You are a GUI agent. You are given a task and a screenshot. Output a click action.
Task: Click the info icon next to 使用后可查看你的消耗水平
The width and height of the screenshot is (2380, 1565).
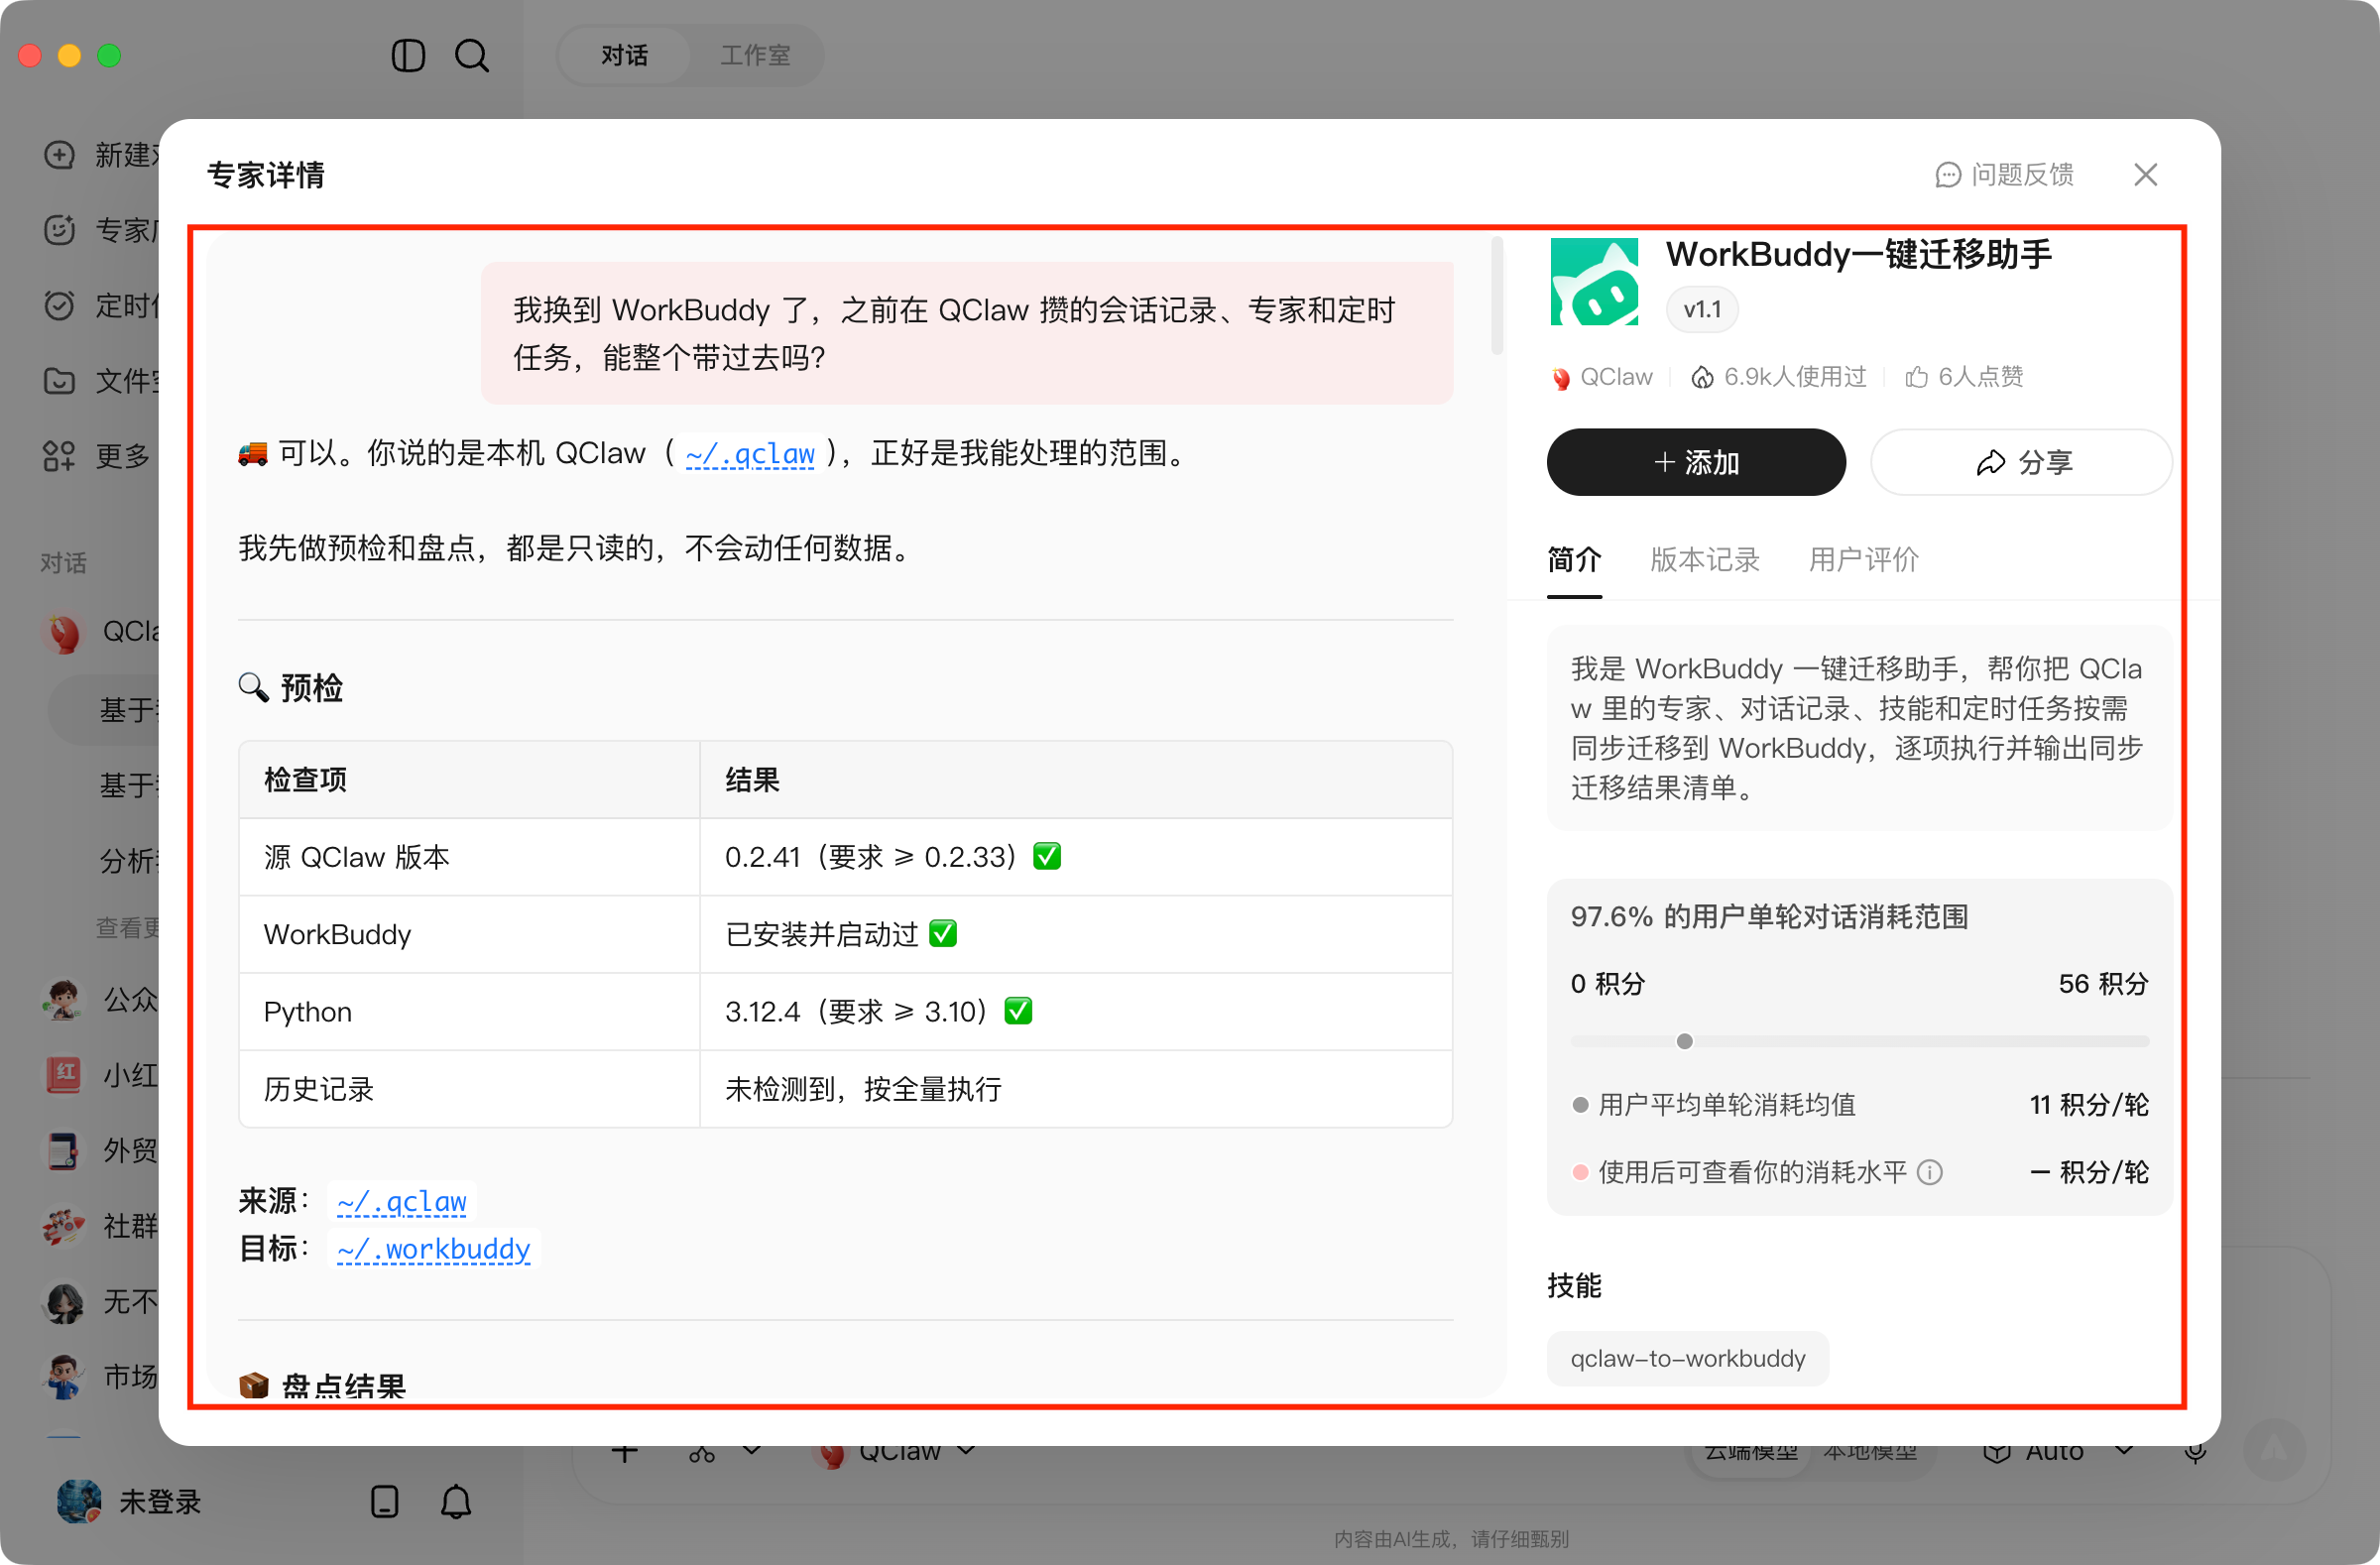pyautogui.click(x=1930, y=1172)
